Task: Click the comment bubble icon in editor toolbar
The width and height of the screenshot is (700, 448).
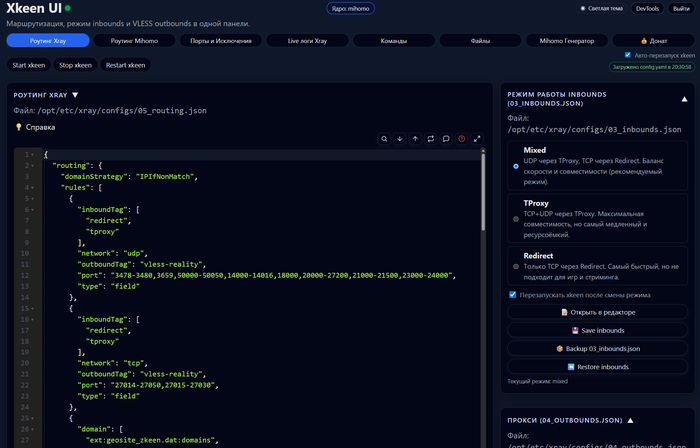Action: (446, 139)
